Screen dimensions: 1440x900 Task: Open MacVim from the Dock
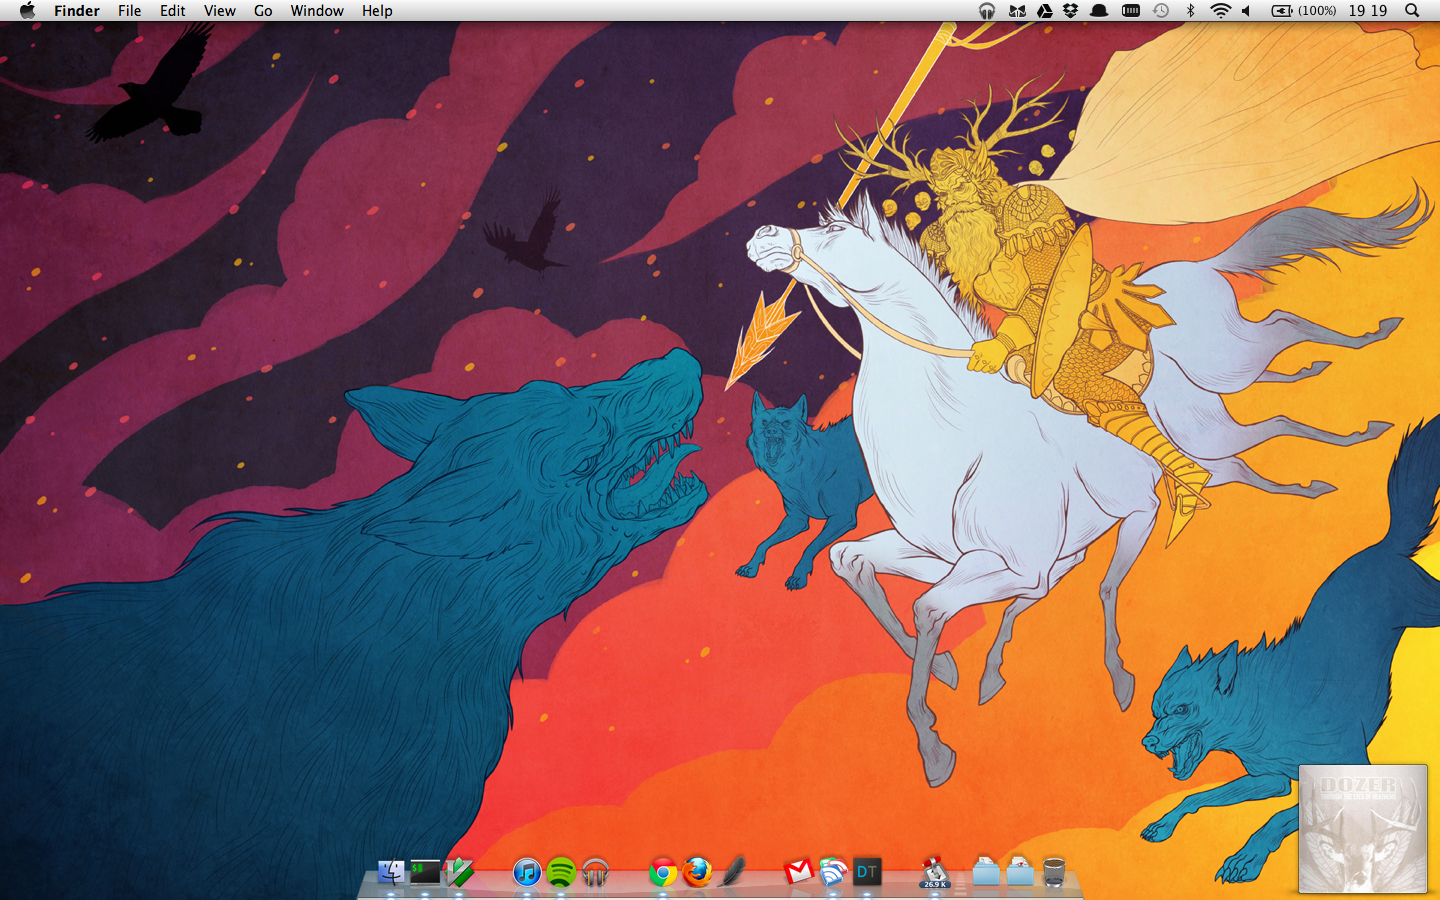[x=459, y=872]
